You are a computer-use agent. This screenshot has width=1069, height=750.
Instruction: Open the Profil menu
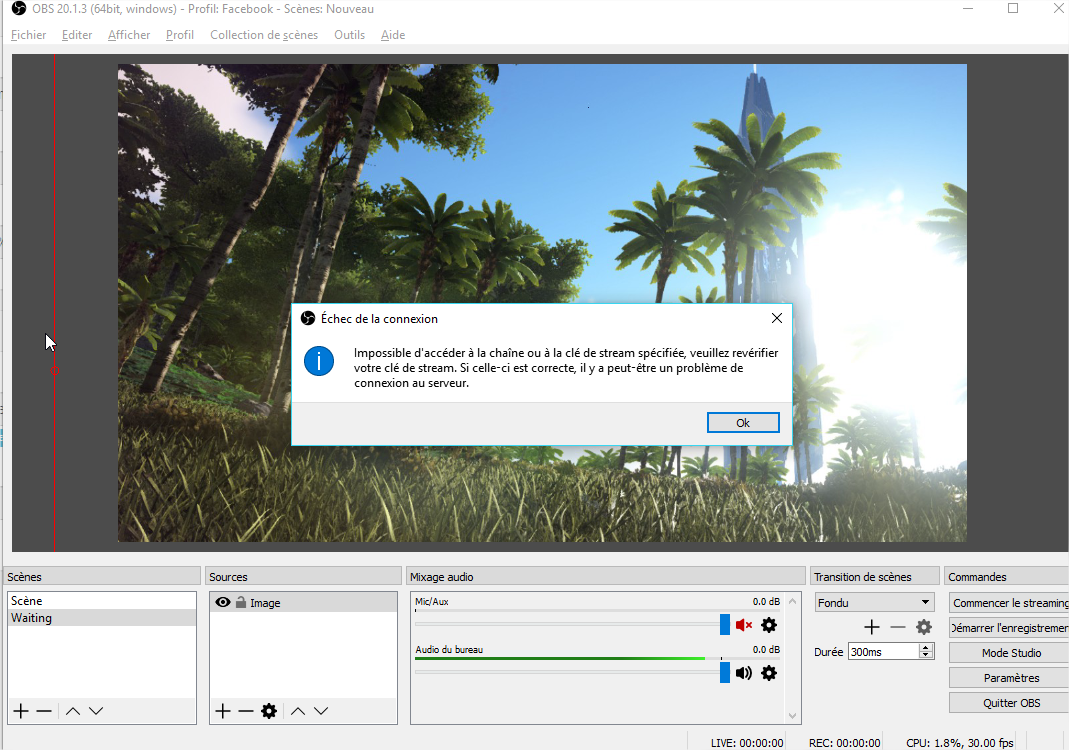click(x=180, y=35)
